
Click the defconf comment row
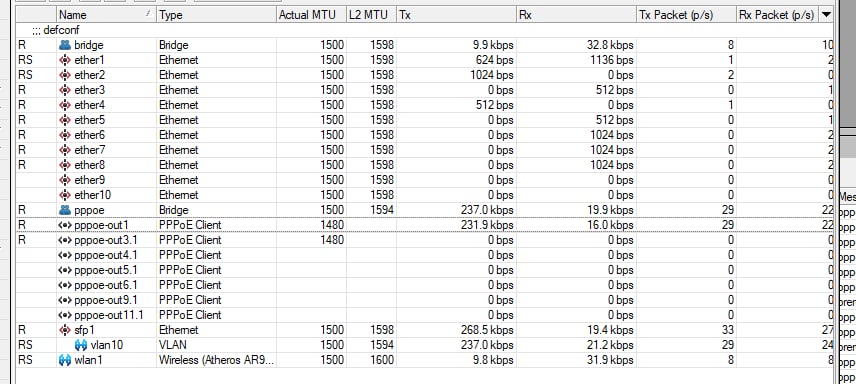(425, 30)
